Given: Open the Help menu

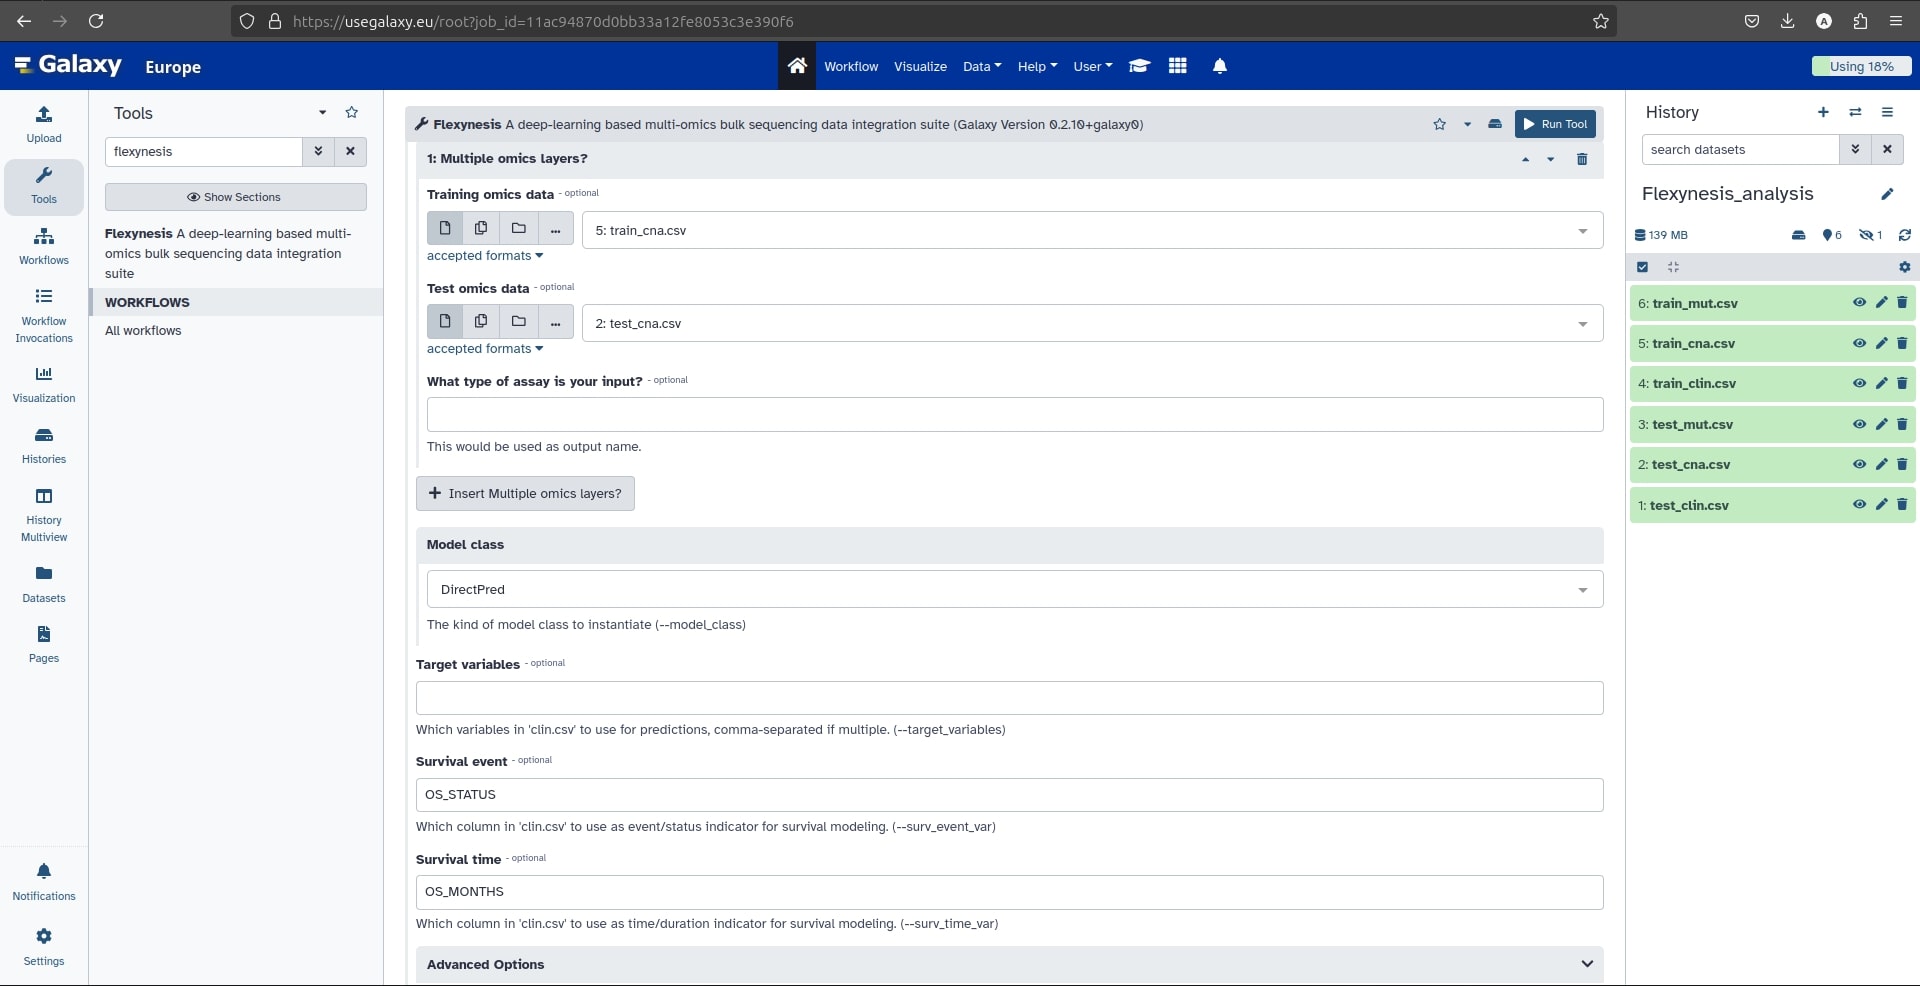Looking at the screenshot, I should [1037, 66].
